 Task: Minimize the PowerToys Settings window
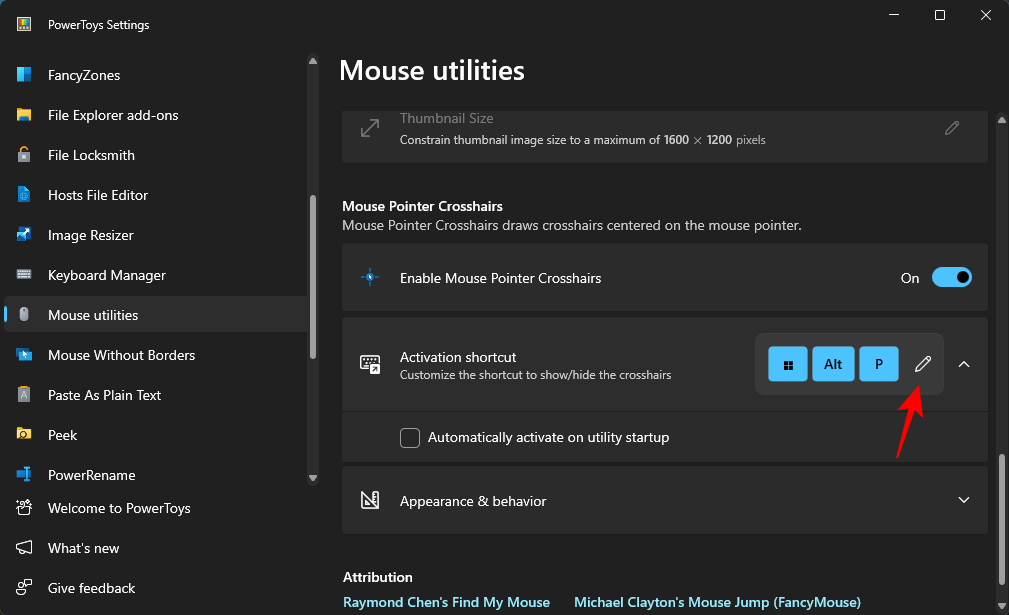[x=894, y=15]
